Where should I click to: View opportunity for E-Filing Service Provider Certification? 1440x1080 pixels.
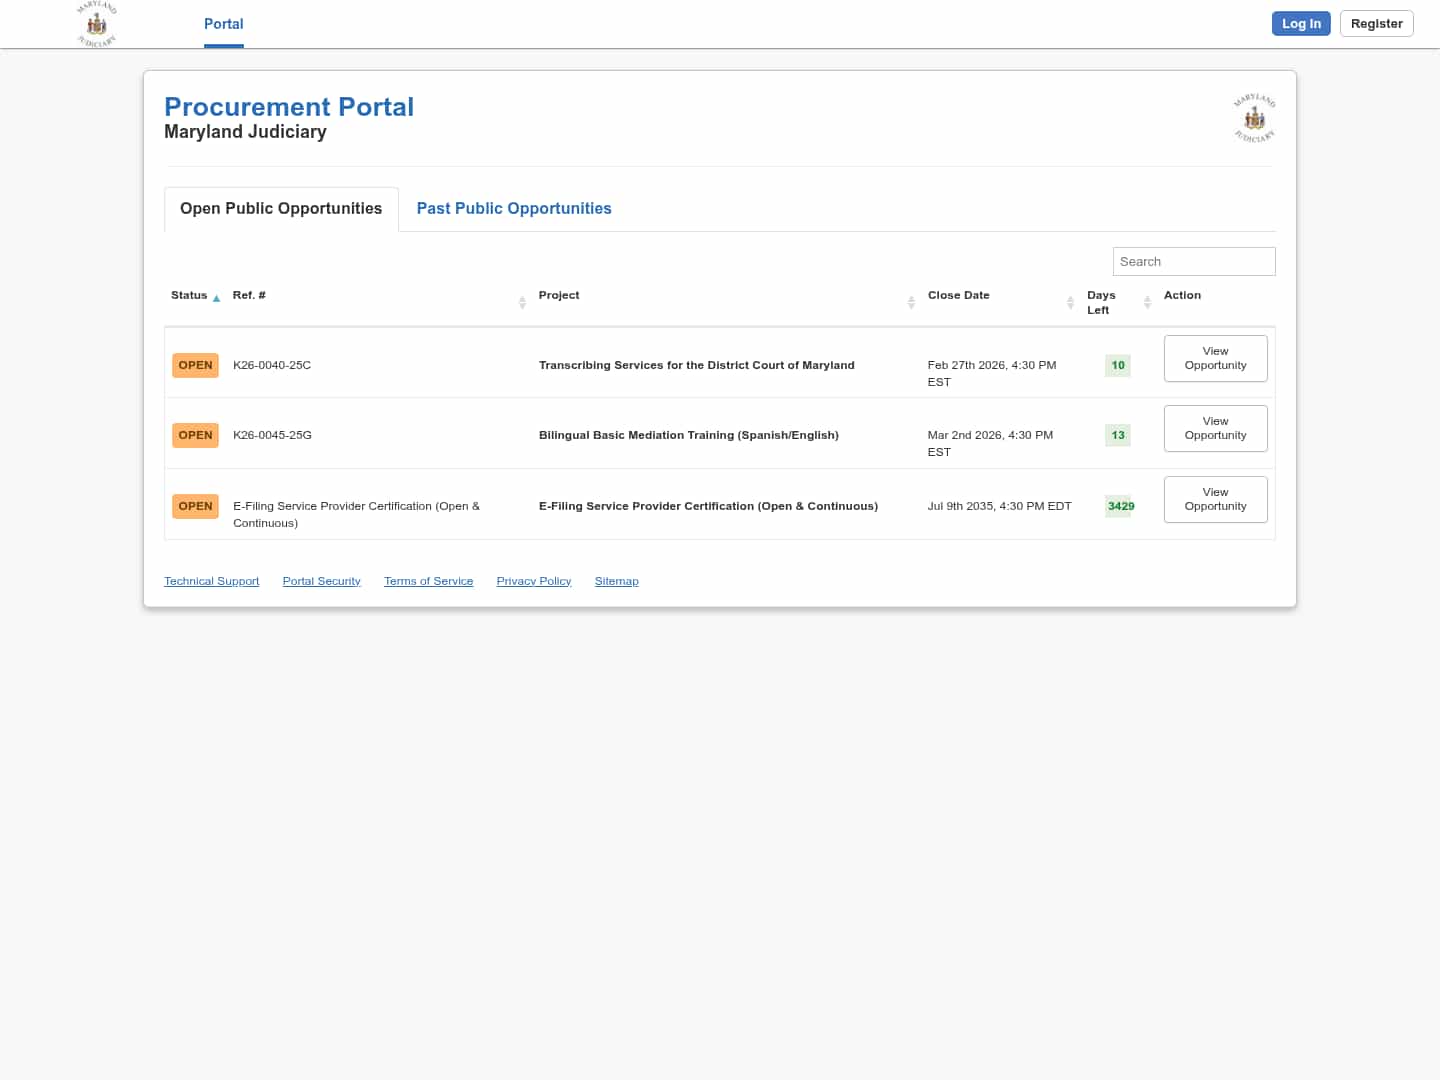[1215, 499]
